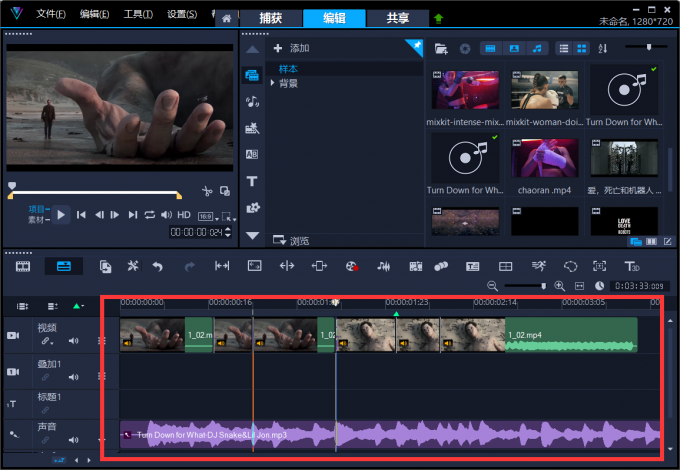Click 添加 to add a new folder
Viewport: 680px width, 470px height.
coord(291,48)
